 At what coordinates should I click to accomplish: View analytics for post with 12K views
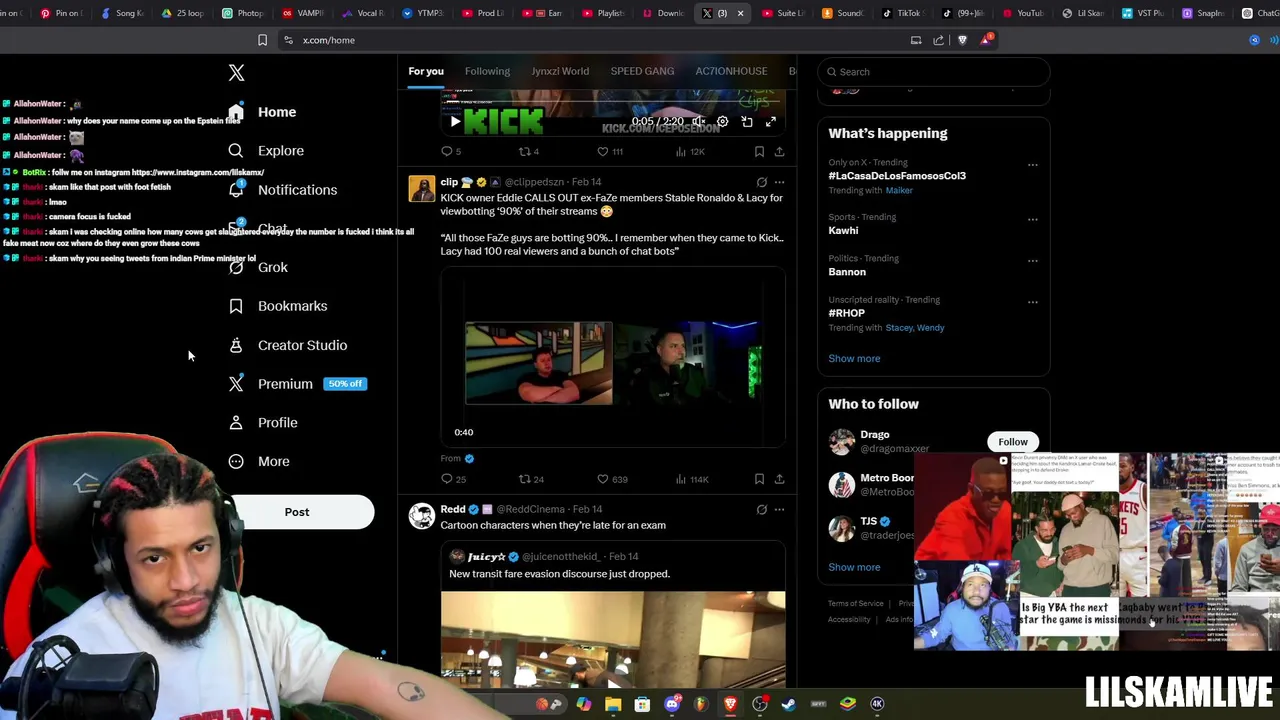(x=689, y=152)
